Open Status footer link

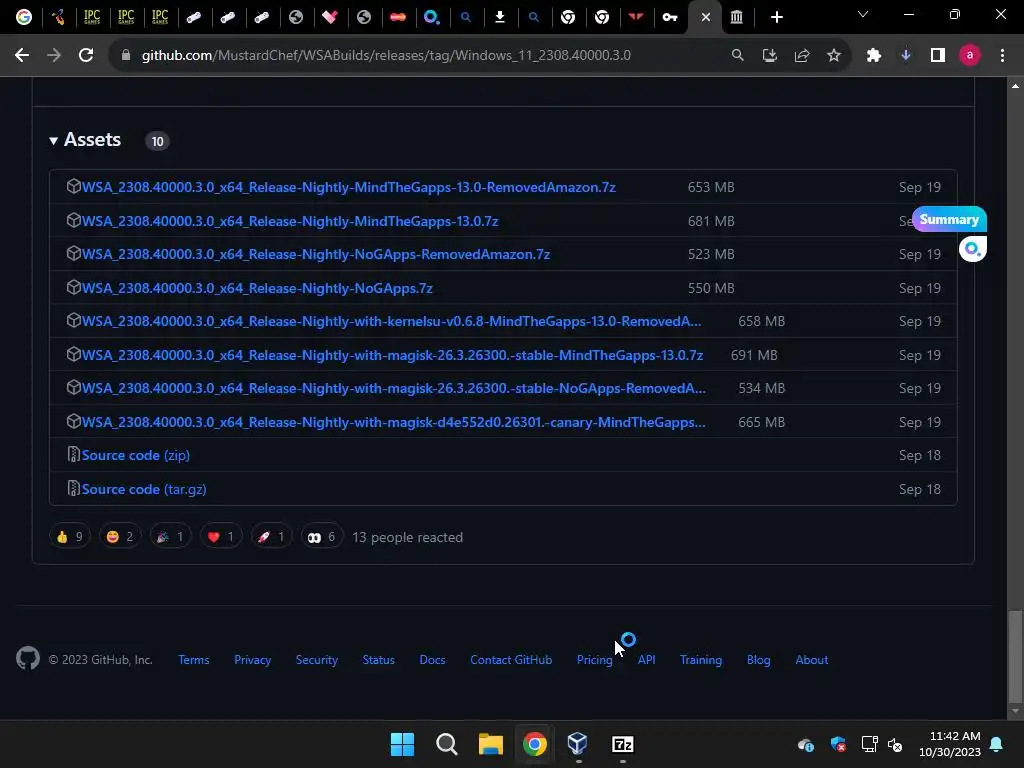pyautogui.click(x=379, y=660)
